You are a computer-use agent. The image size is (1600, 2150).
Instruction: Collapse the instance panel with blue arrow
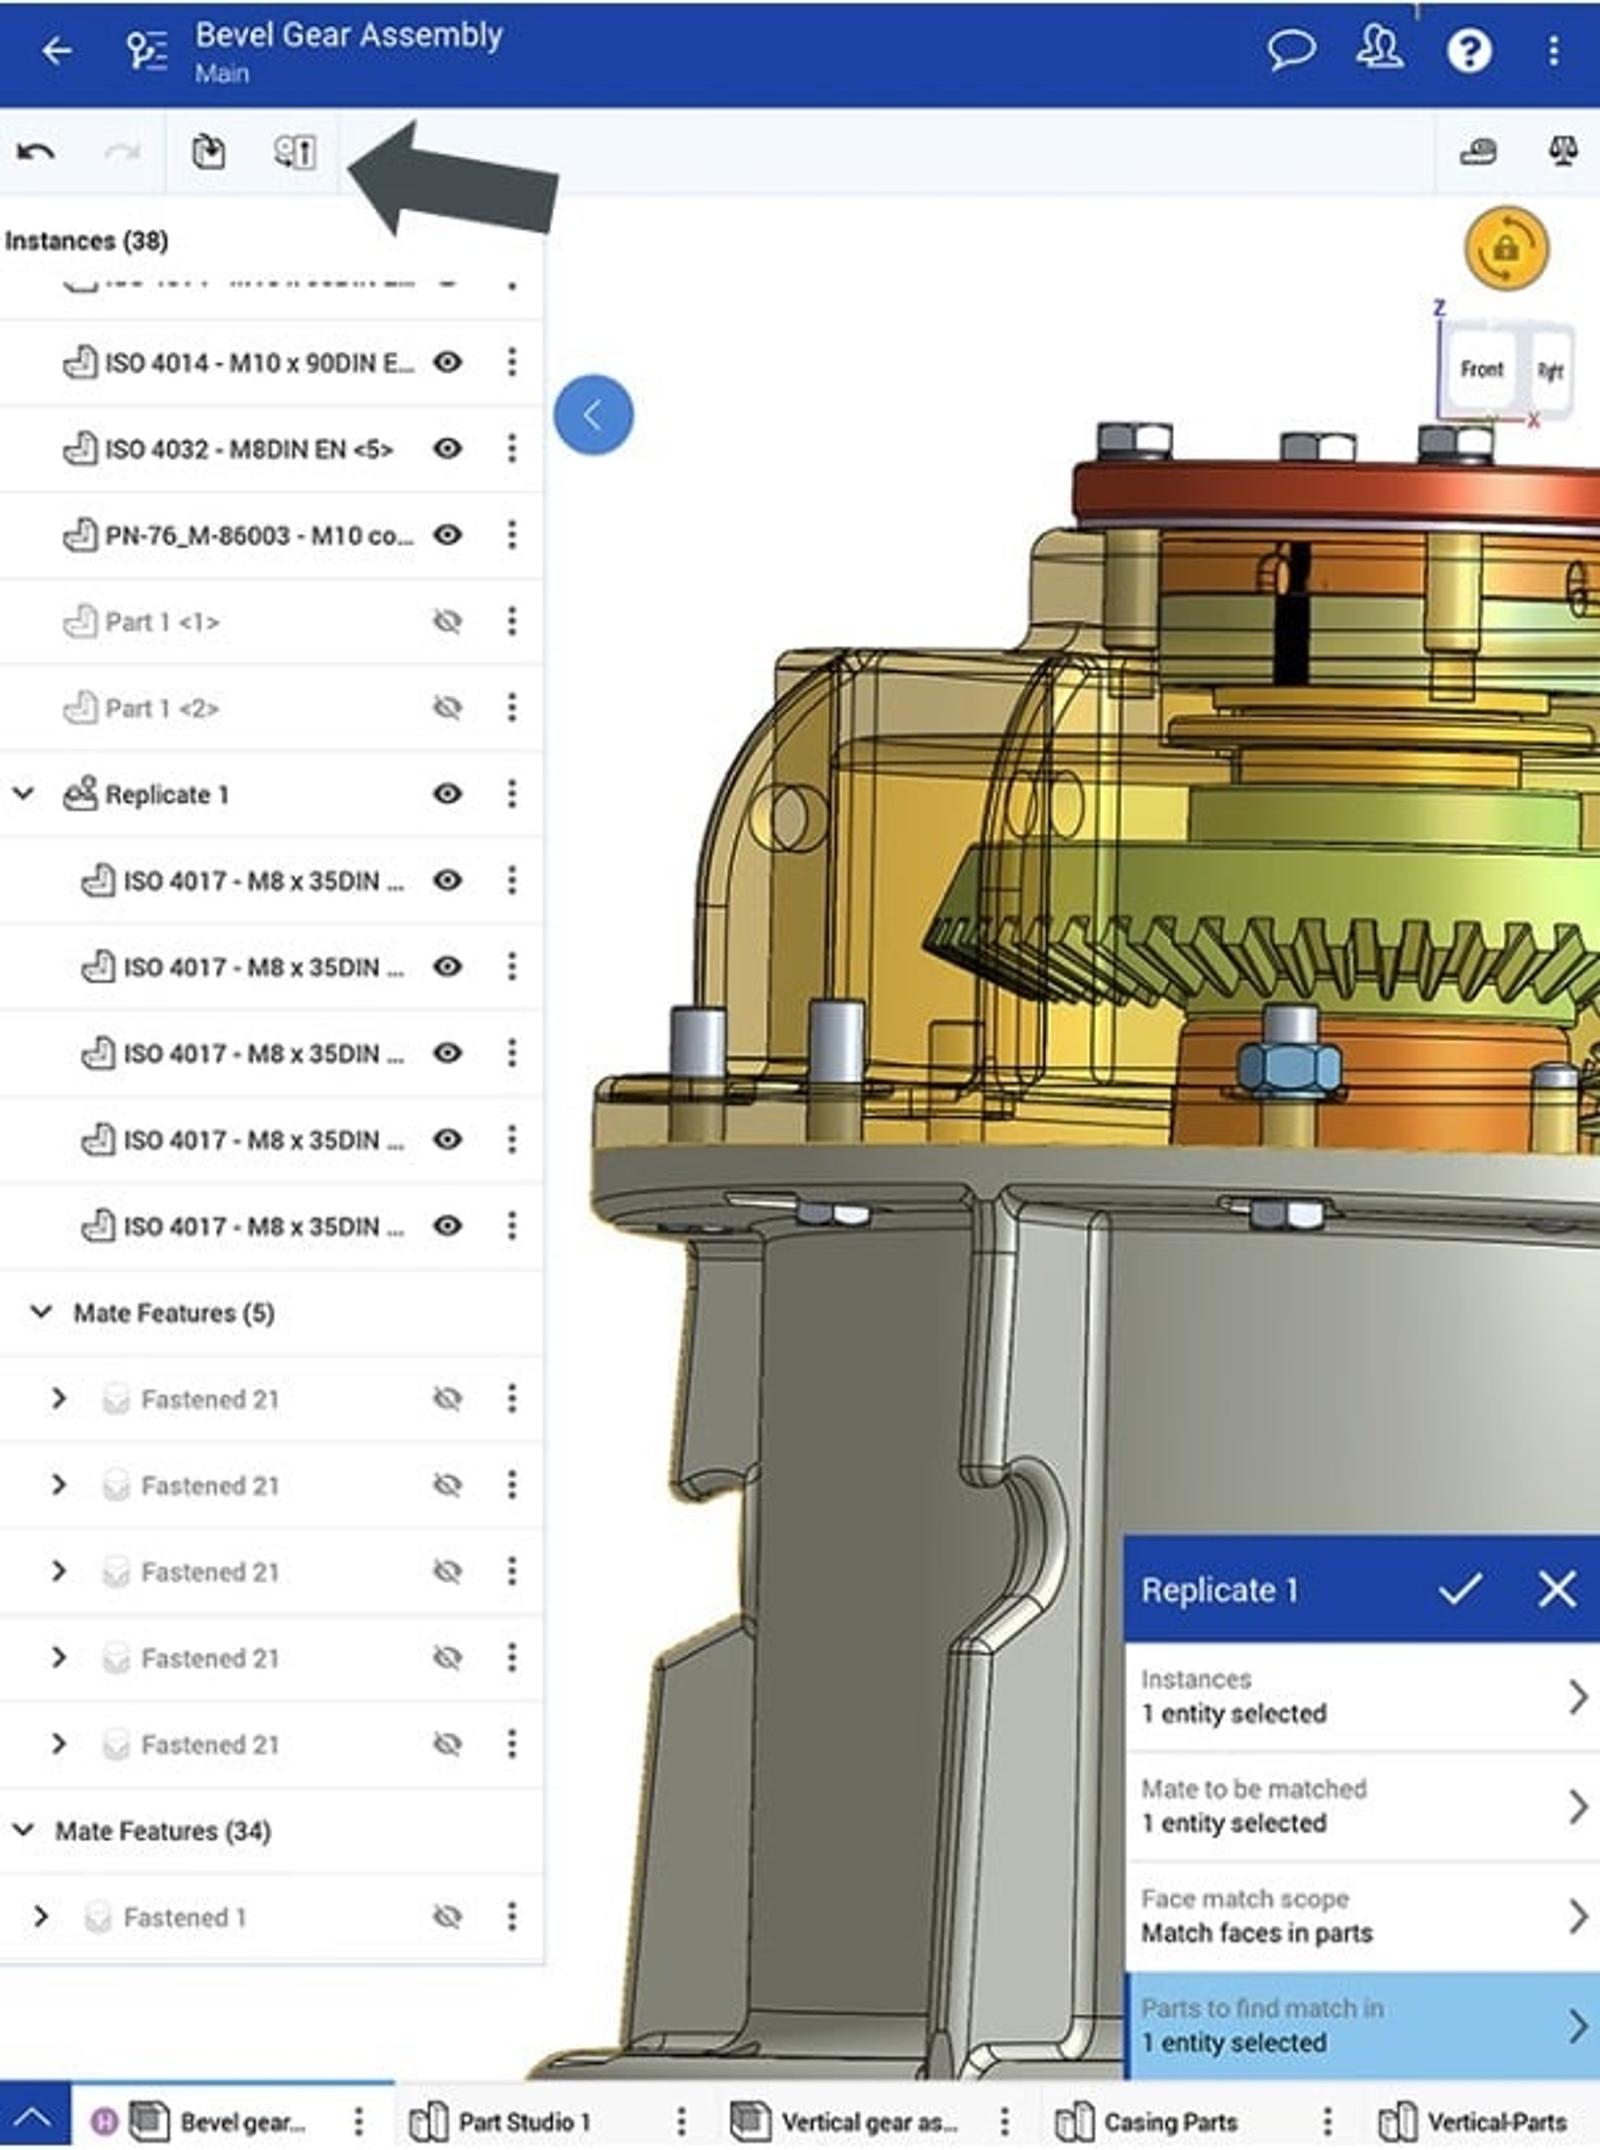click(x=593, y=415)
